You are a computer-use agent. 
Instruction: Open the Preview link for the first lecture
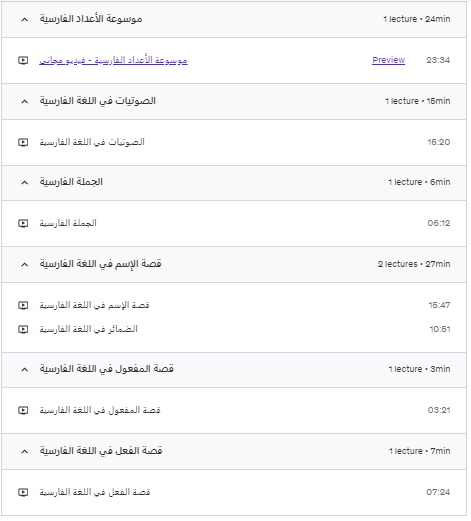pyautogui.click(x=388, y=60)
